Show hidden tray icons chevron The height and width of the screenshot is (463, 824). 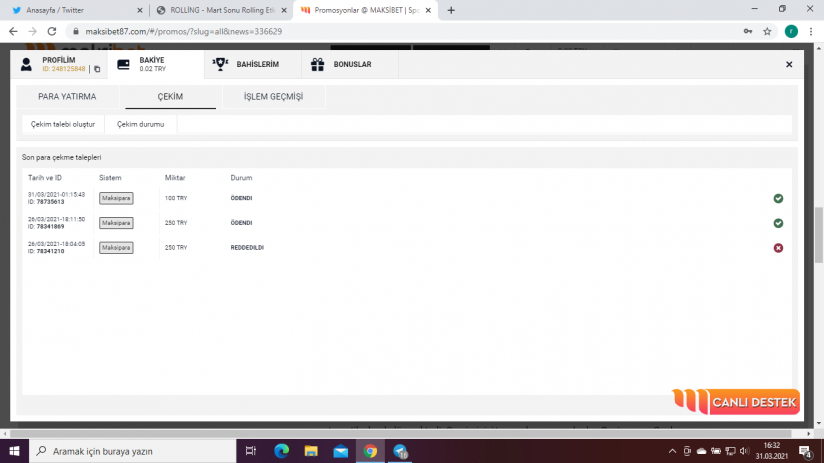tap(672, 451)
